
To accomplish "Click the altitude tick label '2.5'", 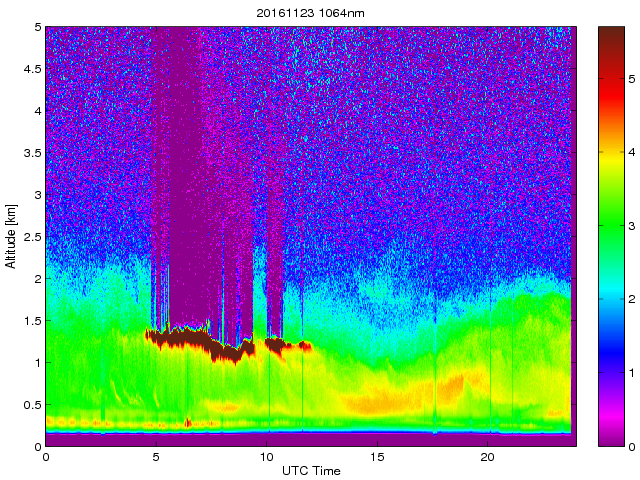I will (33, 237).
